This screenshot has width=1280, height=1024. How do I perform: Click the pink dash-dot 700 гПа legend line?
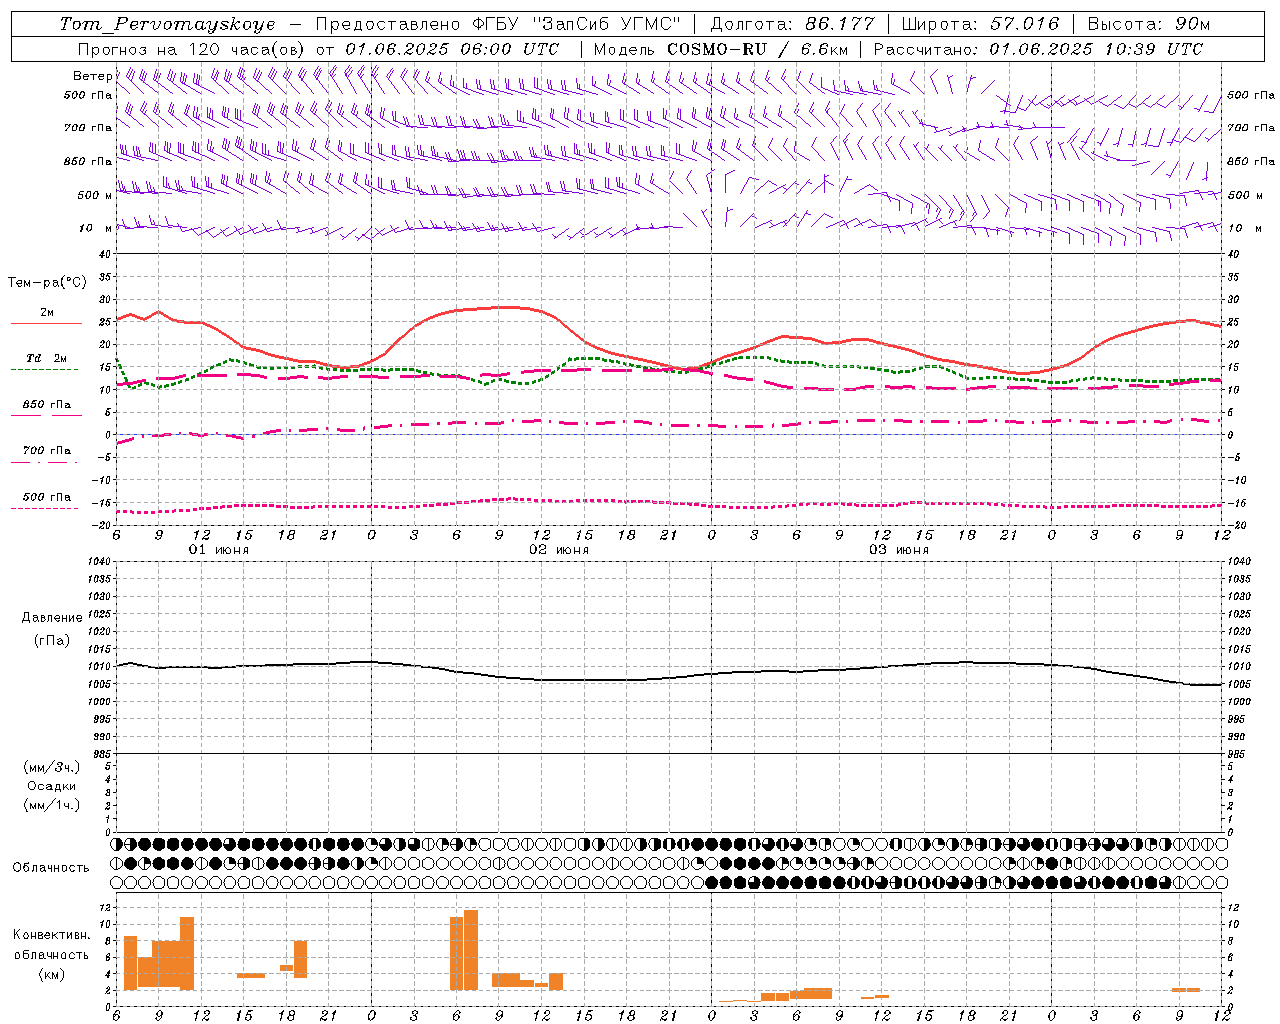[44, 462]
